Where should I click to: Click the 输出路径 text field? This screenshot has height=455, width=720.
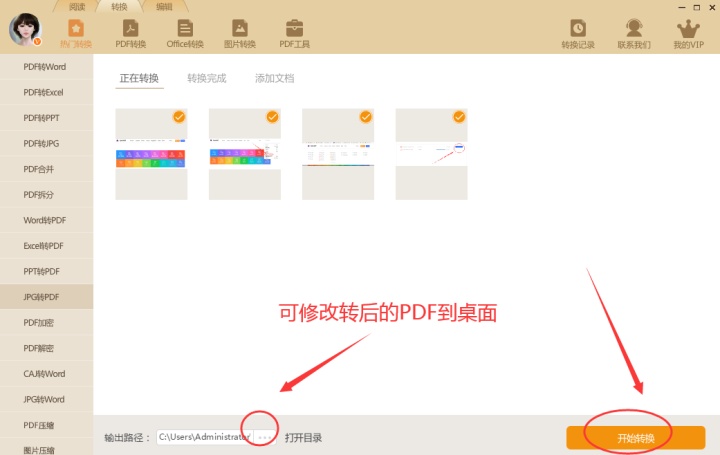[205, 438]
